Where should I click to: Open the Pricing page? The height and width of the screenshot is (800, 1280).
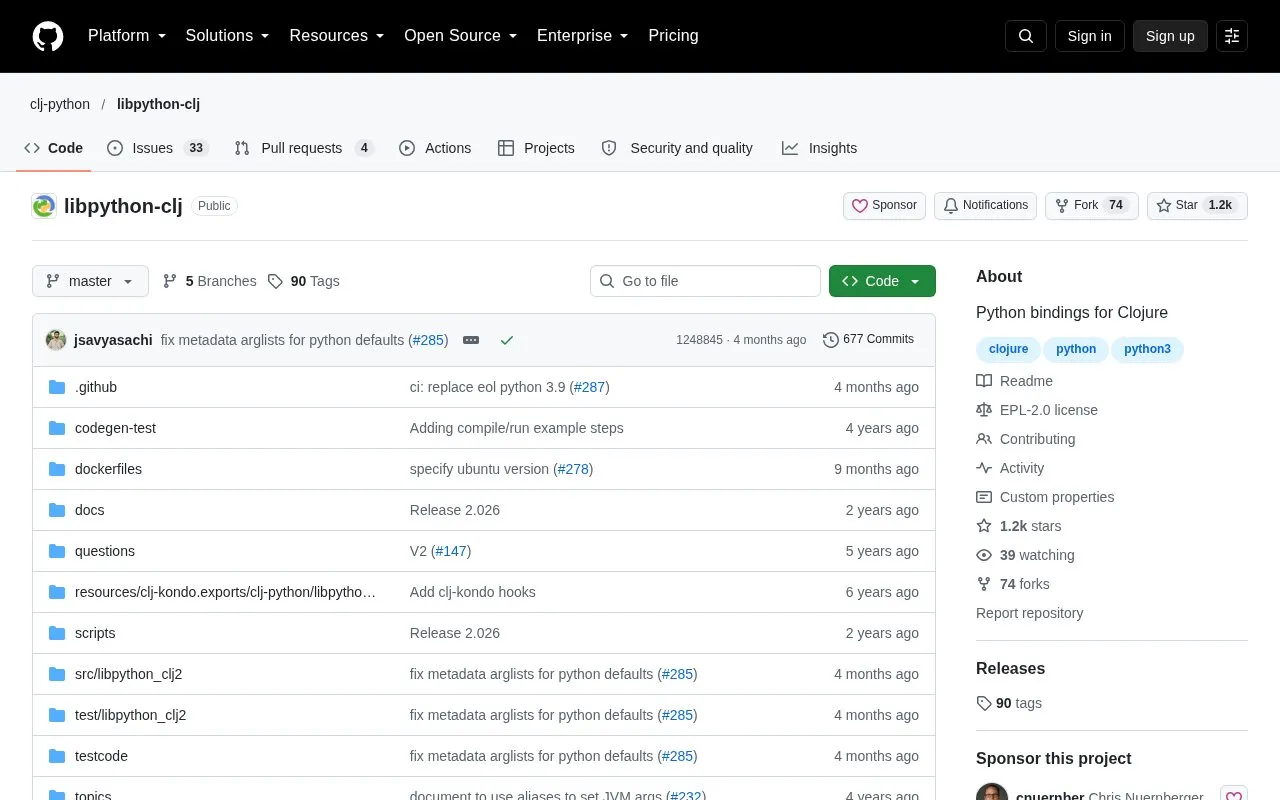point(673,36)
